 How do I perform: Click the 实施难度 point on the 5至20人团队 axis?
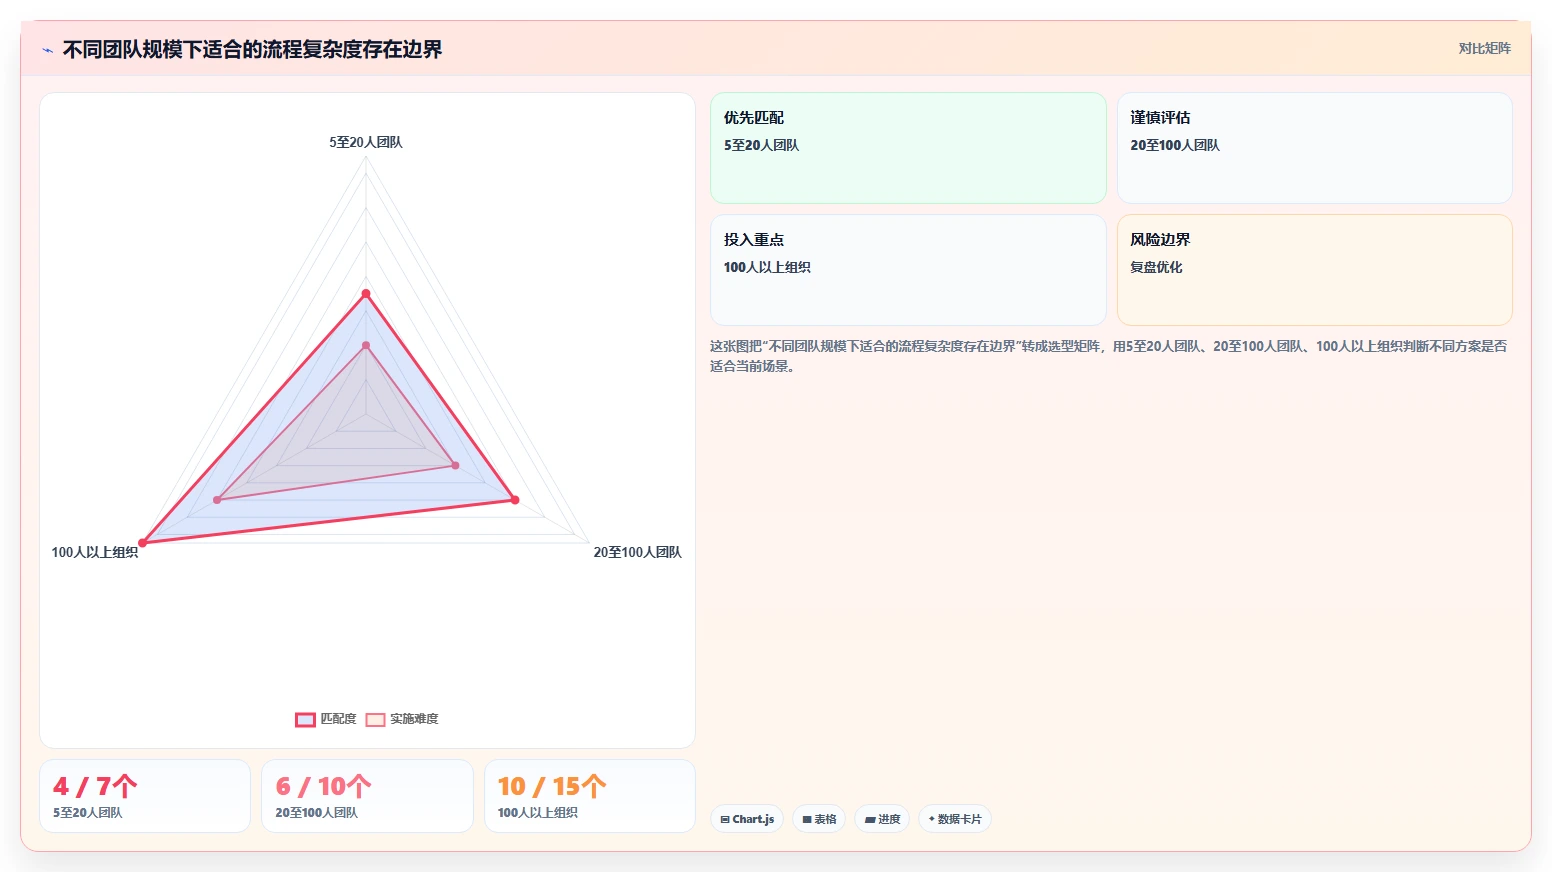(366, 346)
